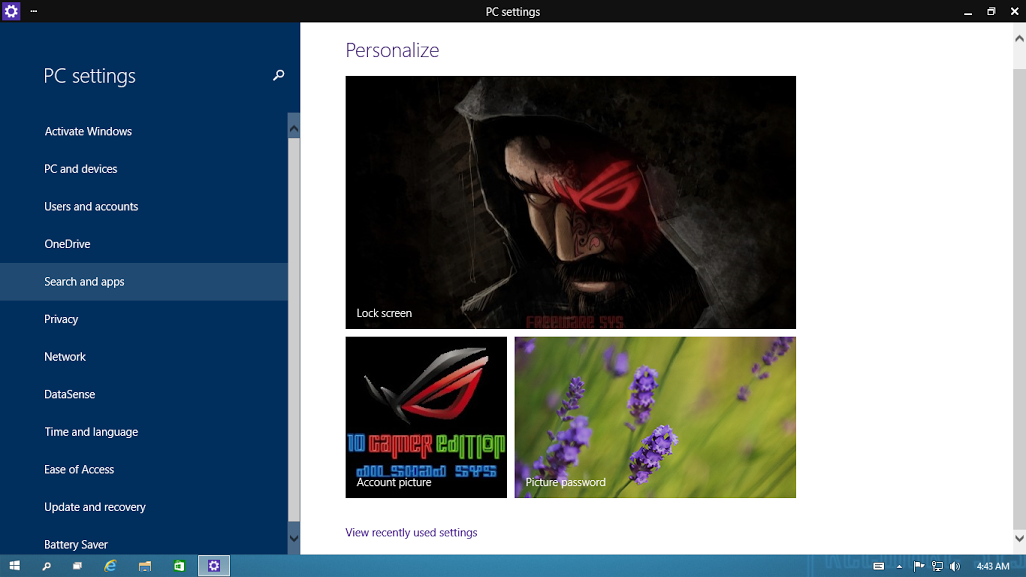Open File Explorer from taskbar
This screenshot has width=1026, height=577.
point(145,566)
